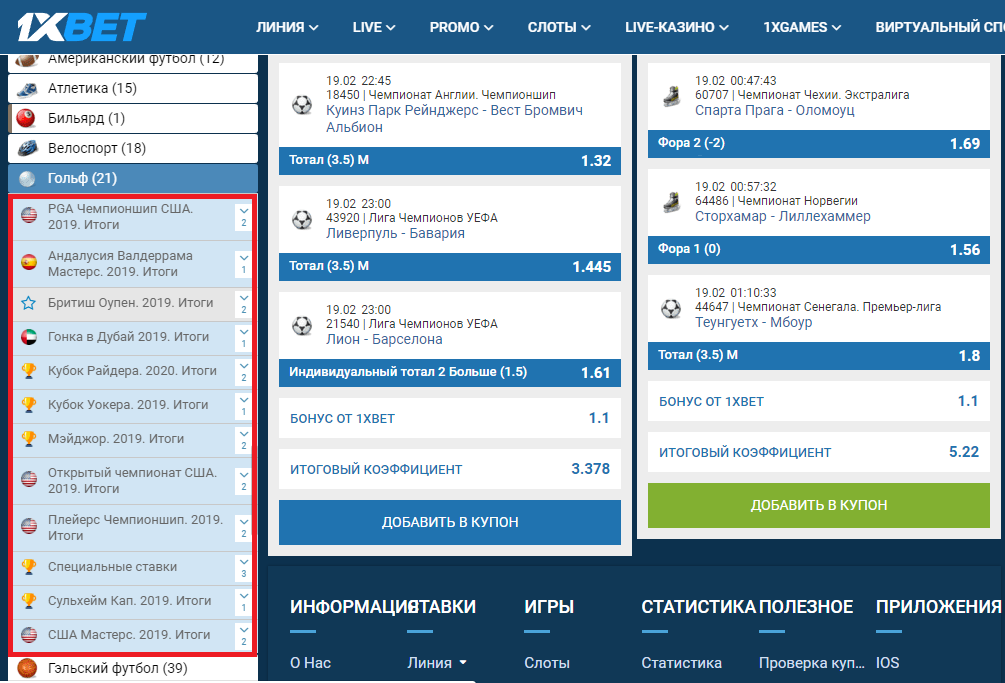
Task: Click the trophy icon beside Специальные ставки
Action: click(29, 567)
